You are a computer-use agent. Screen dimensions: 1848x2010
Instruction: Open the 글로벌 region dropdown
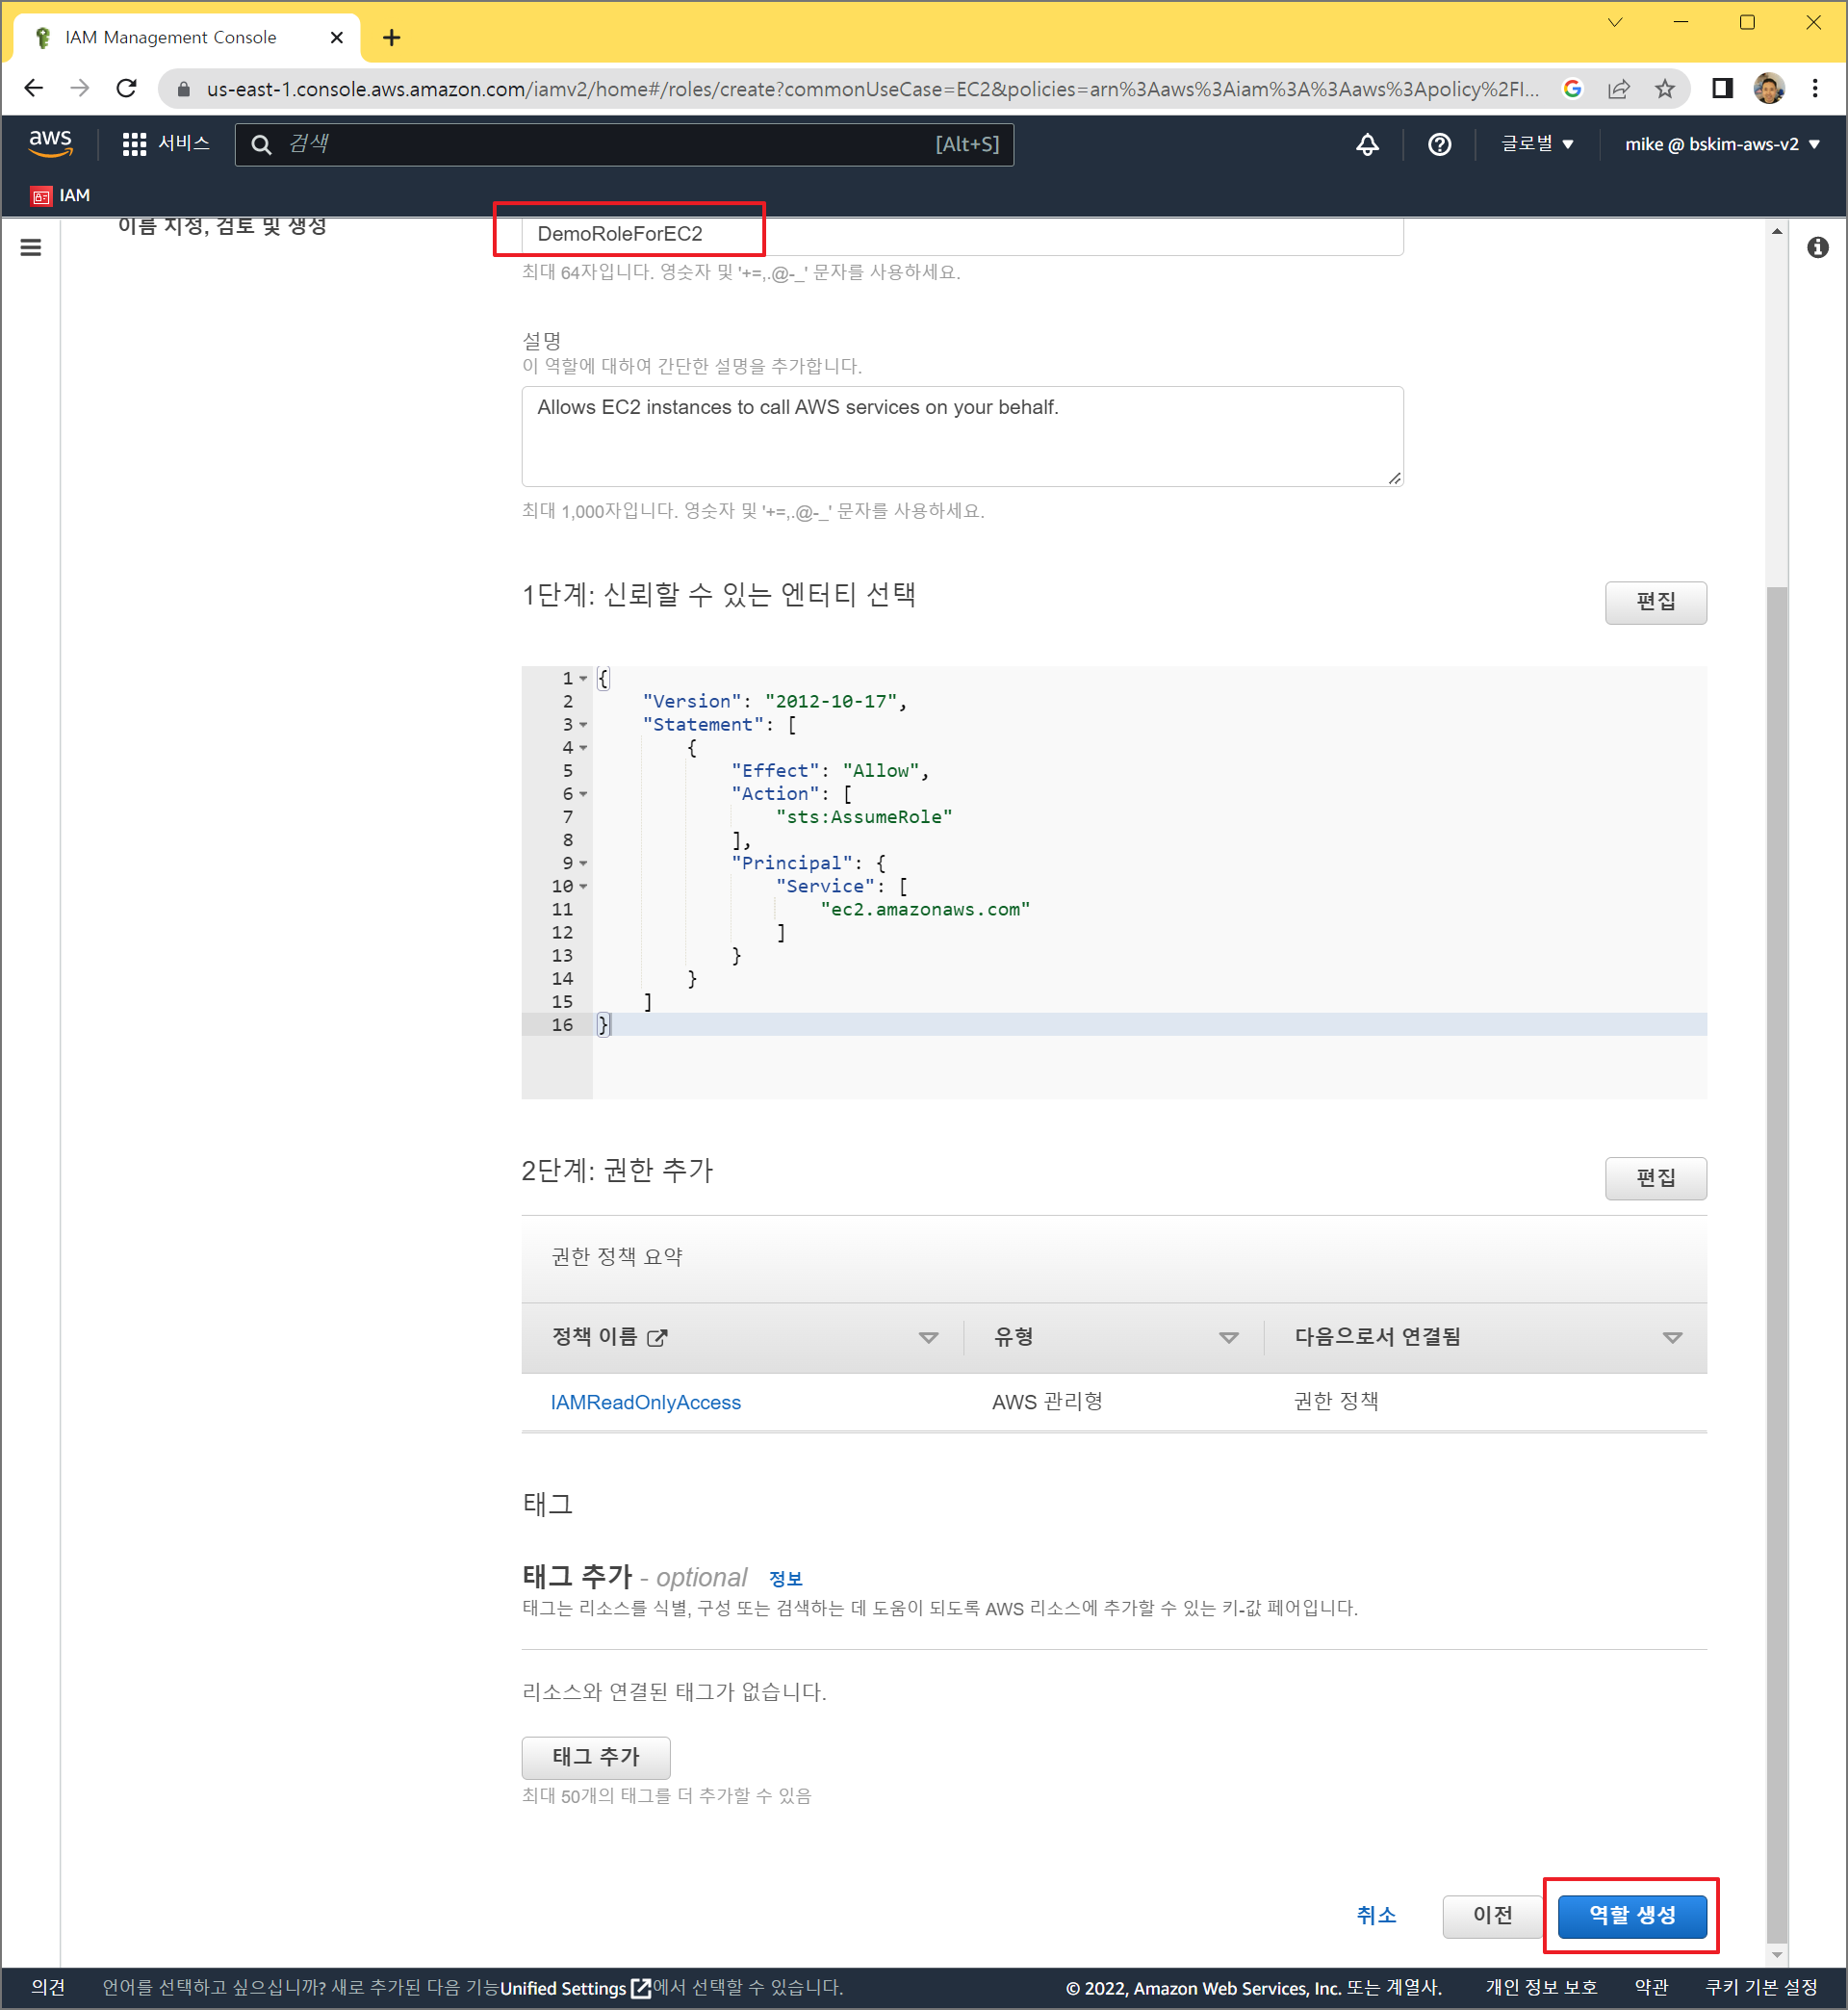click(x=1537, y=144)
